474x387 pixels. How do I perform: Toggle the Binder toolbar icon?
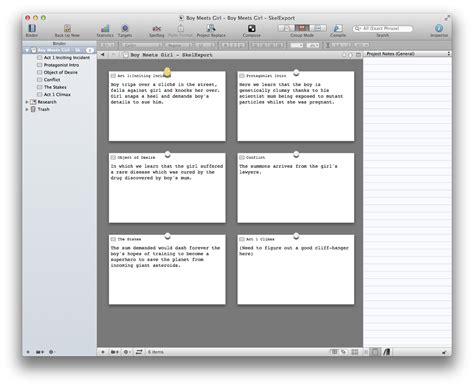click(x=32, y=28)
